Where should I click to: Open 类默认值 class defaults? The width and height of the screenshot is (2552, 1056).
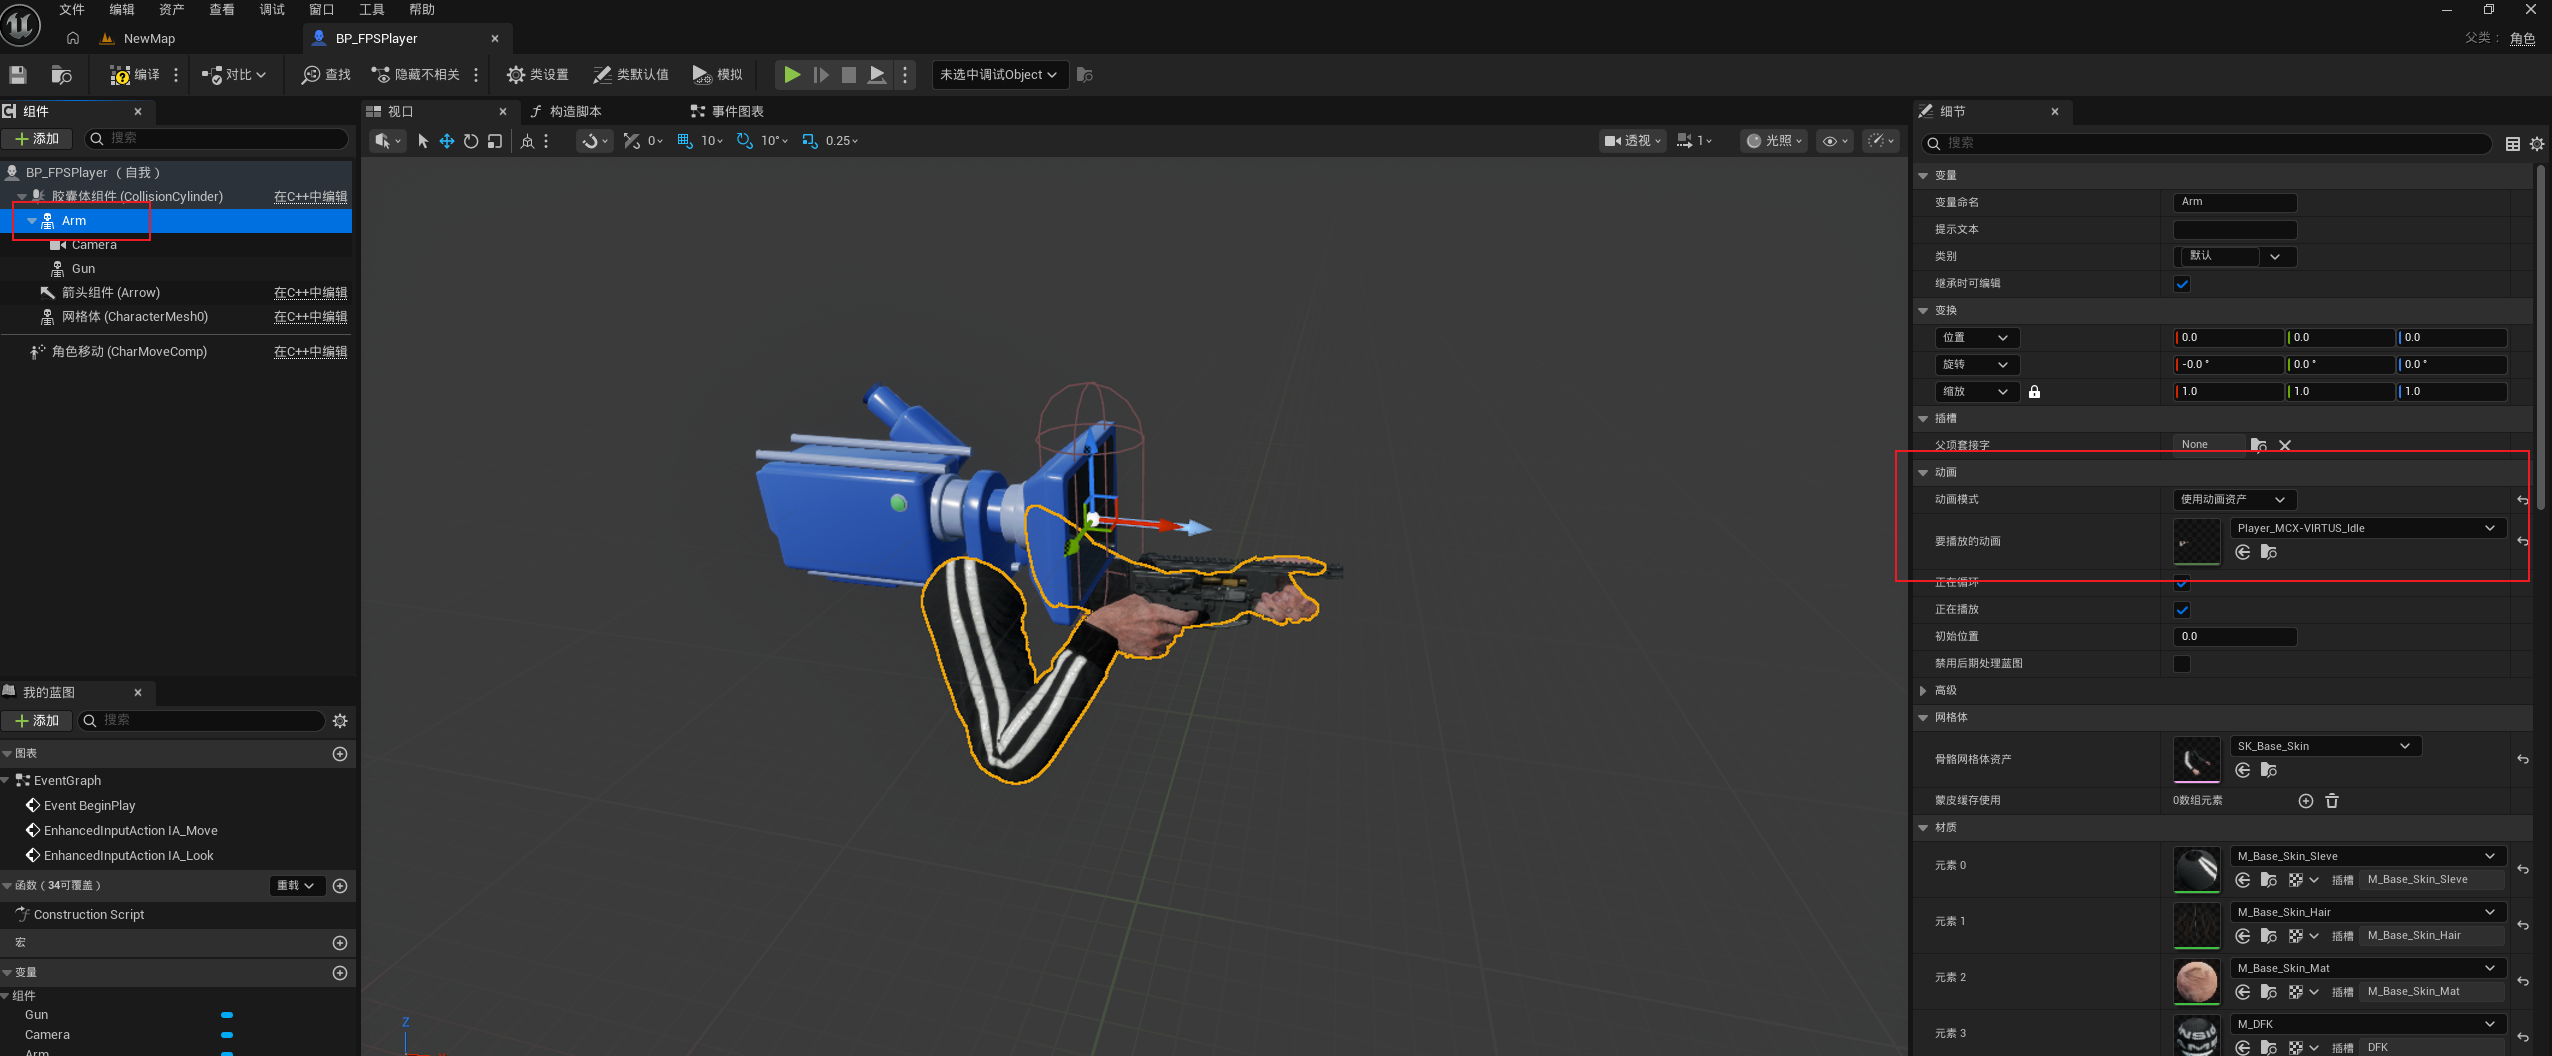pos(630,75)
